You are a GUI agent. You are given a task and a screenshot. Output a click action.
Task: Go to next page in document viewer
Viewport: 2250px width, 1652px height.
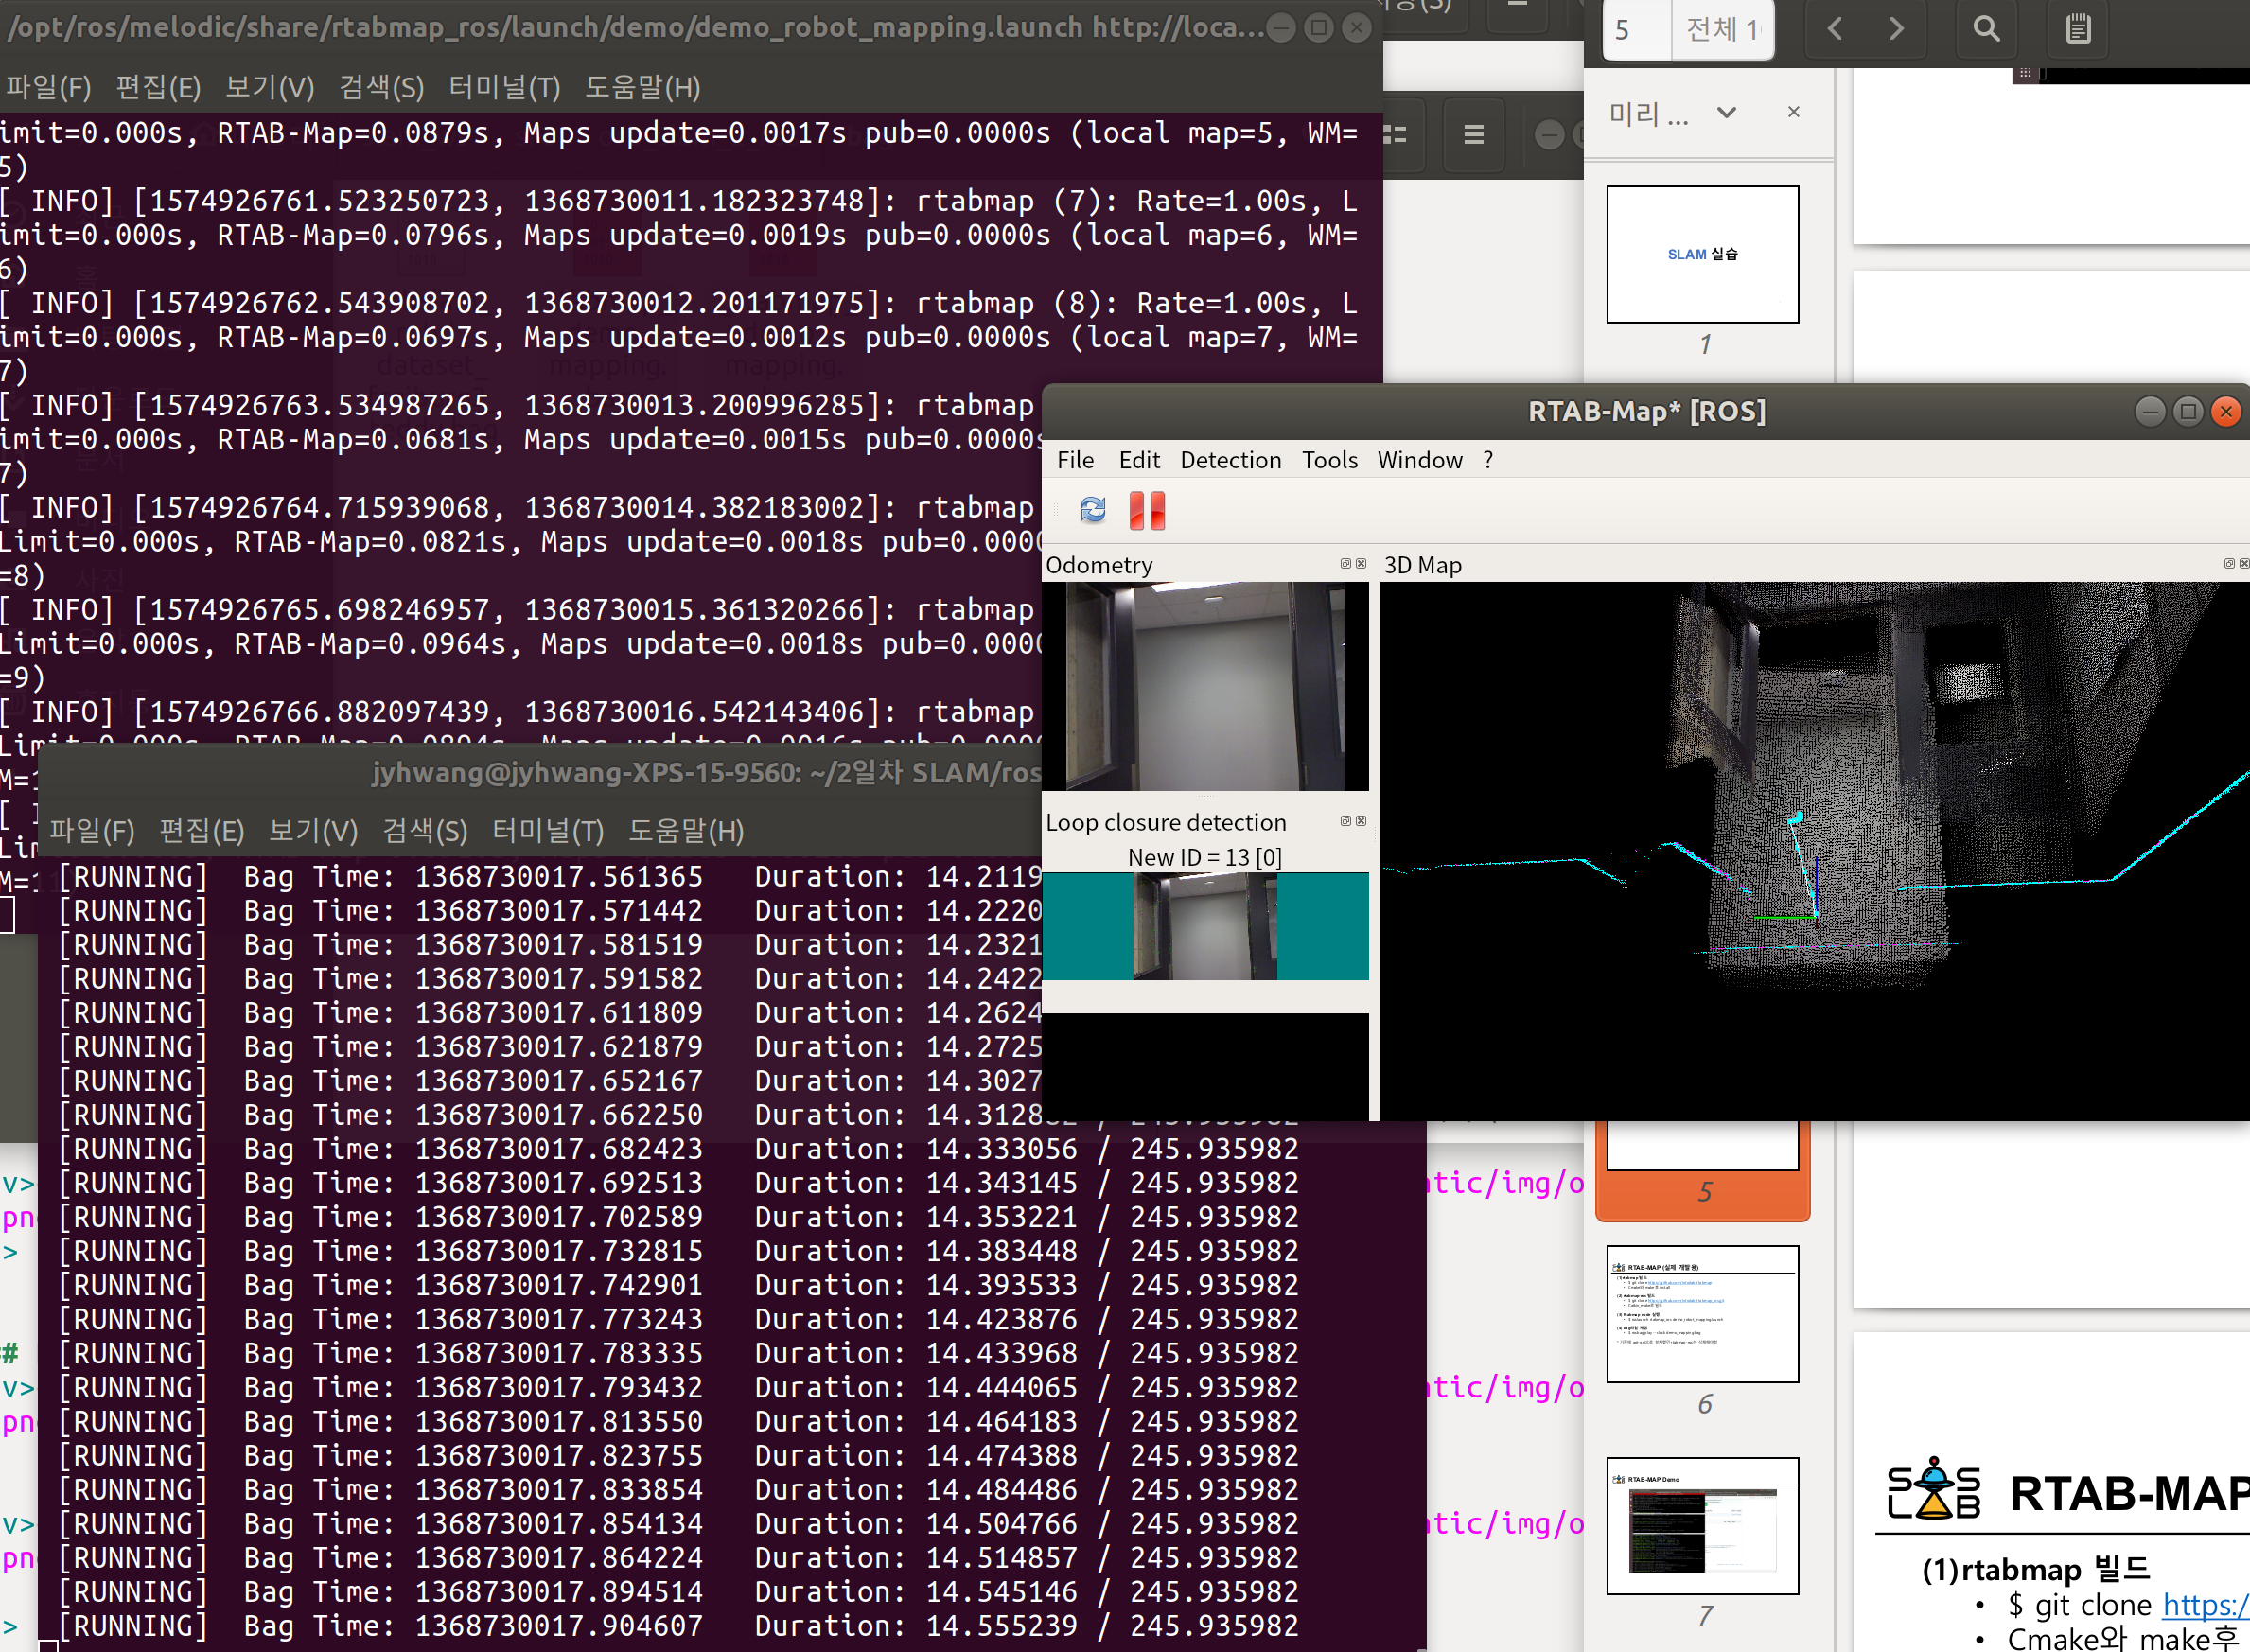(x=1896, y=28)
